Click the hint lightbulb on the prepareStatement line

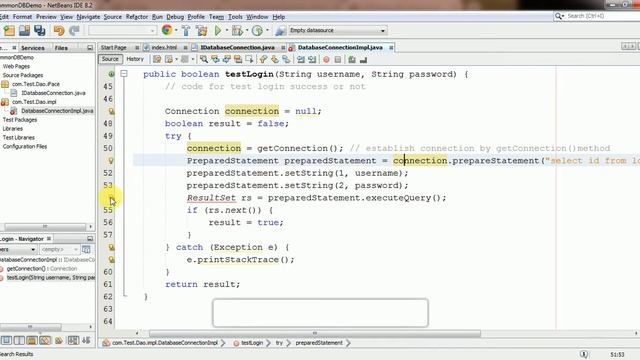point(111,160)
